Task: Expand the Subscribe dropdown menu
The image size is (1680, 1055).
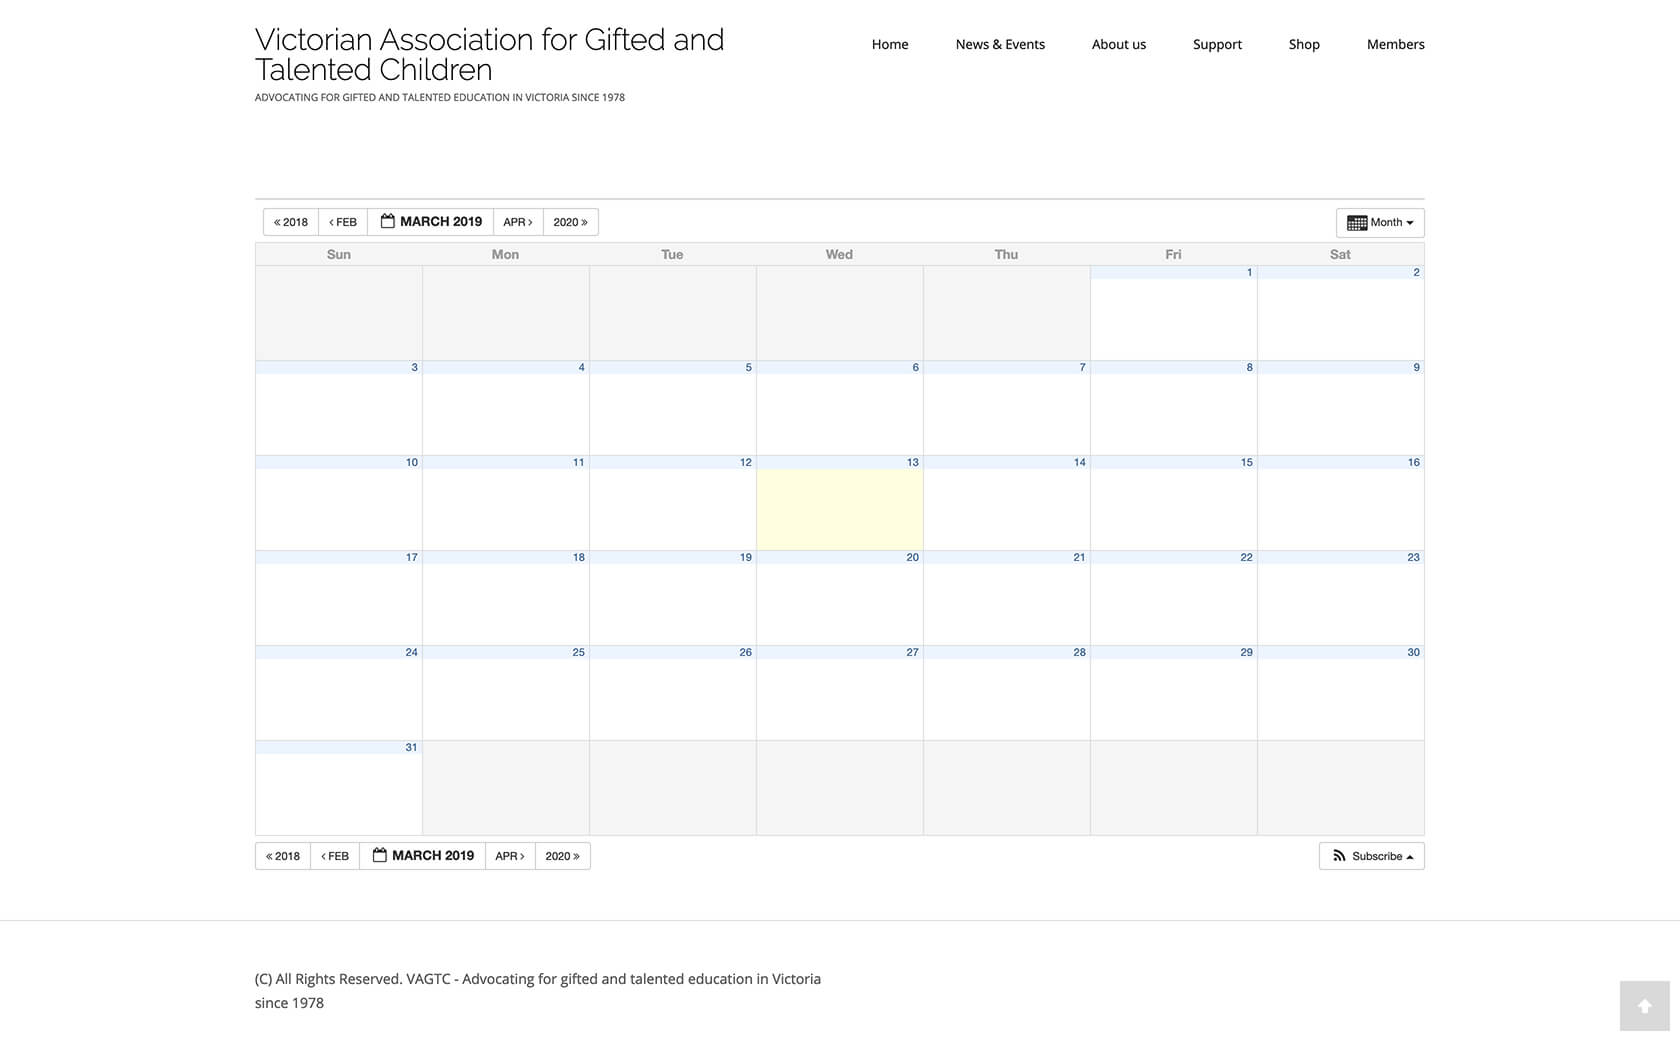Action: (x=1371, y=856)
